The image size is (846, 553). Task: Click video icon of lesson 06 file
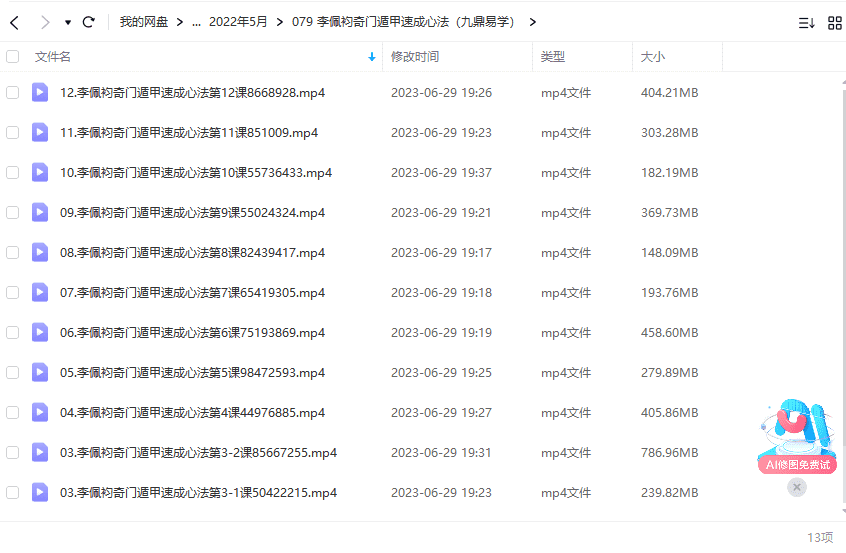pos(40,332)
